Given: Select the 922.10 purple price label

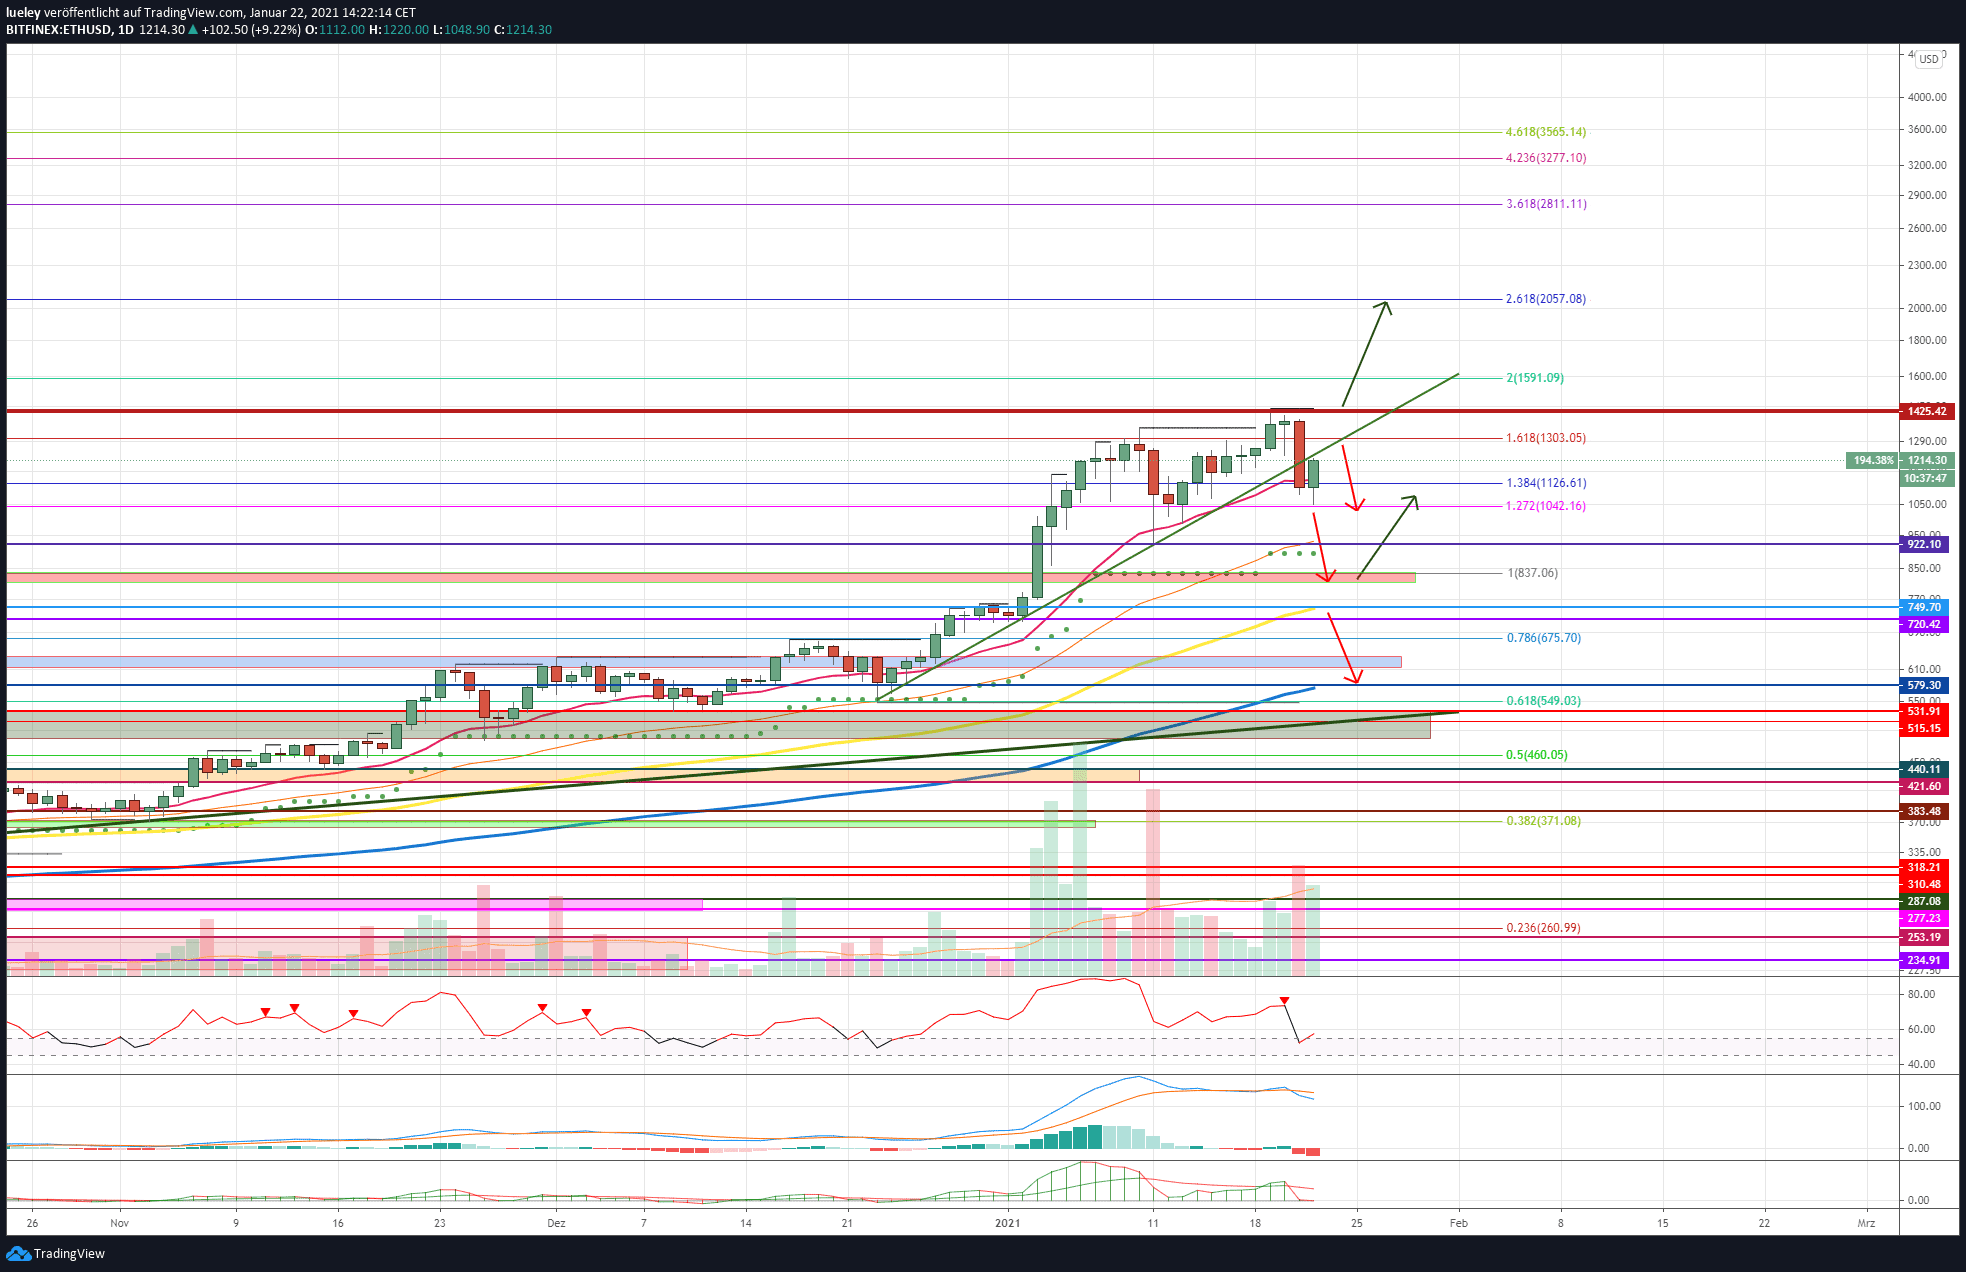Looking at the screenshot, I should pos(1926,544).
